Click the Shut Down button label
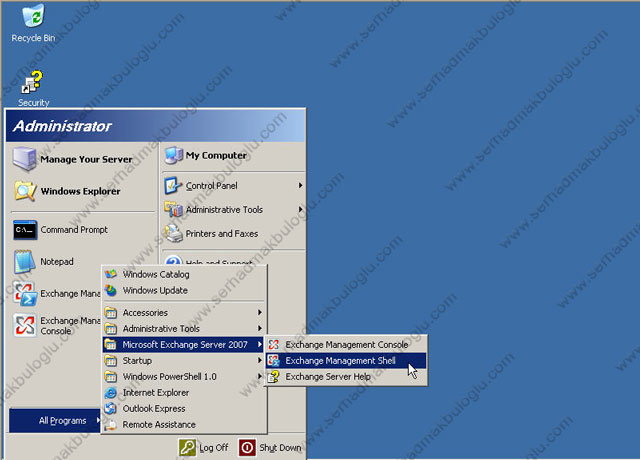 pos(280,448)
